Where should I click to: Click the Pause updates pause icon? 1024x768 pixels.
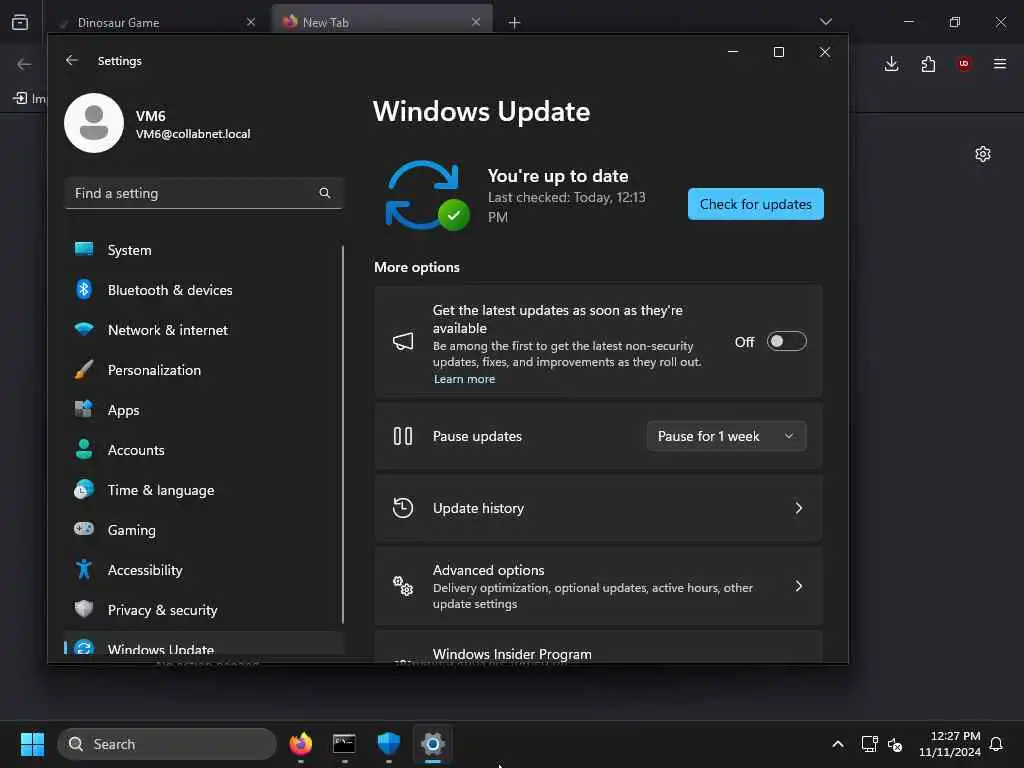pyautogui.click(x=403, y=436)
